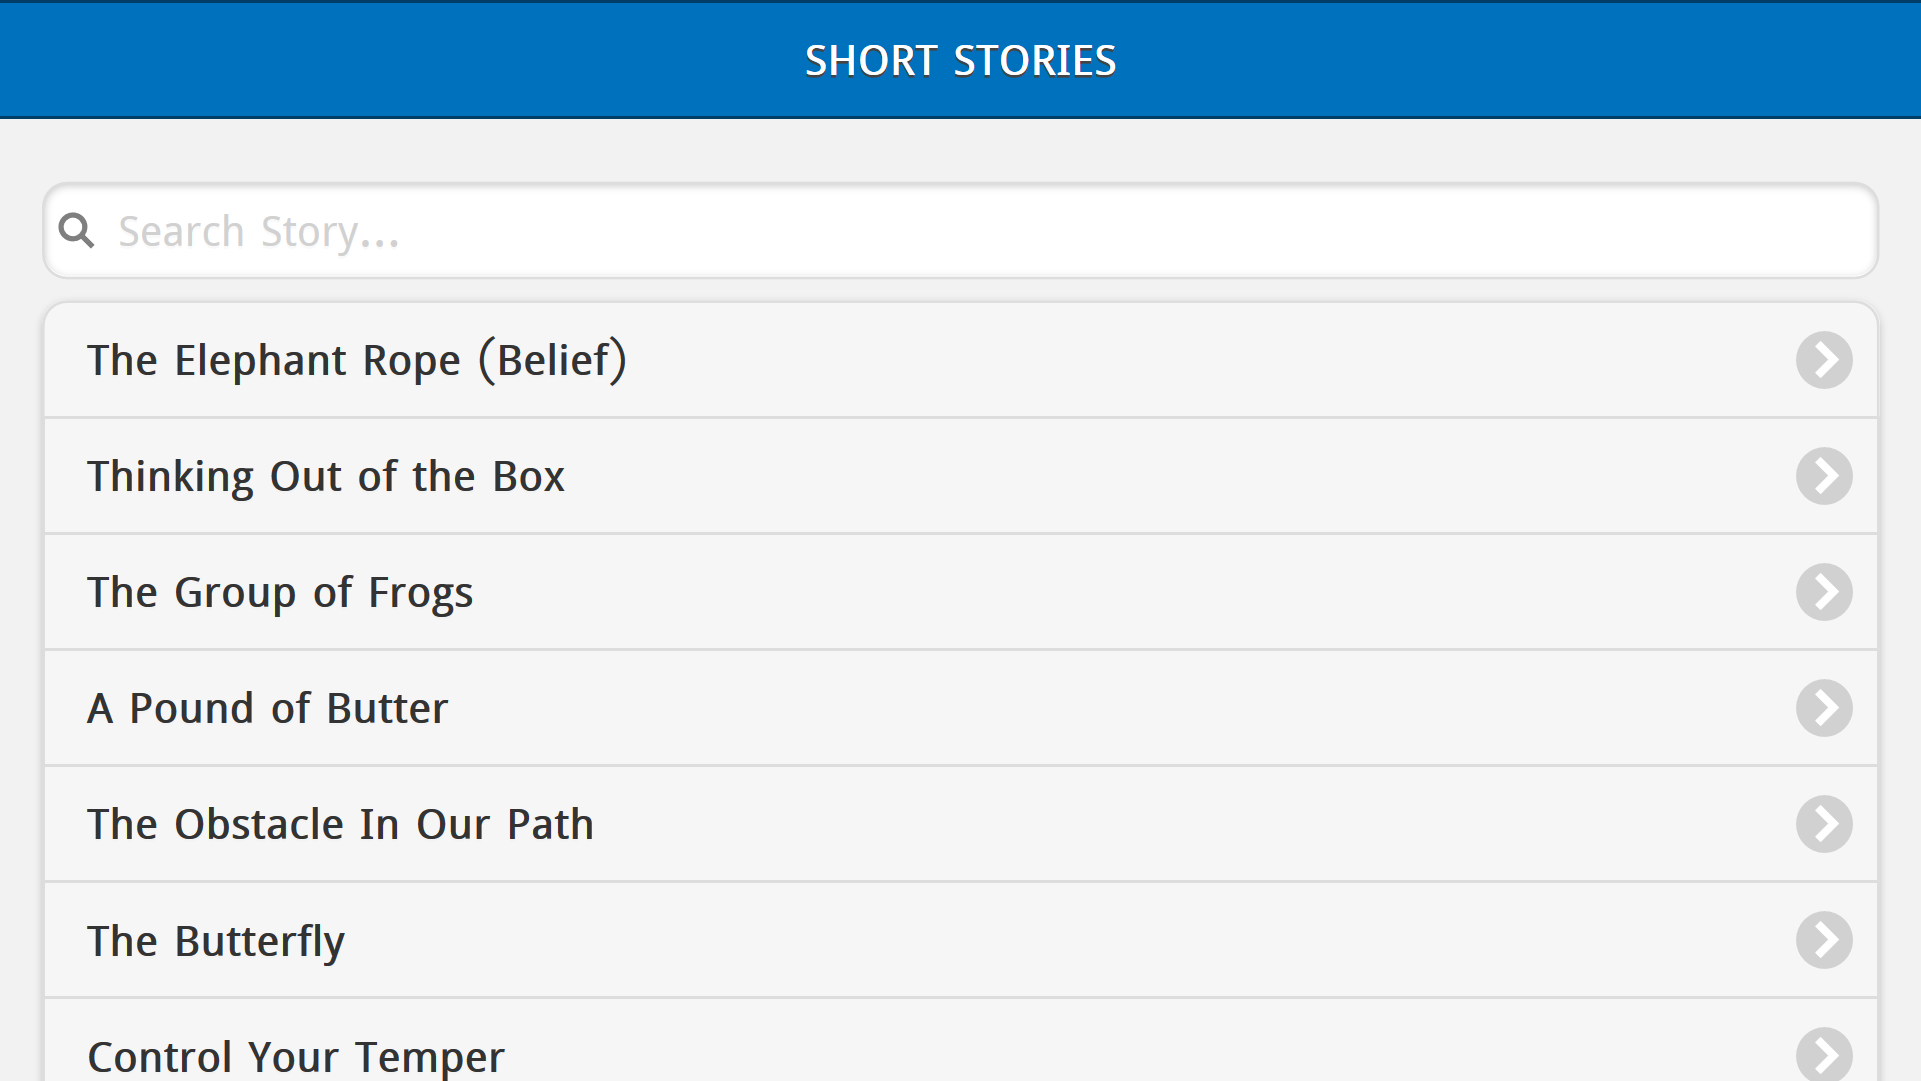The width and height of the screenshot is (1921, 1081).
Task: Tap the Elephant Rope list row
Action: coord(960,360)
